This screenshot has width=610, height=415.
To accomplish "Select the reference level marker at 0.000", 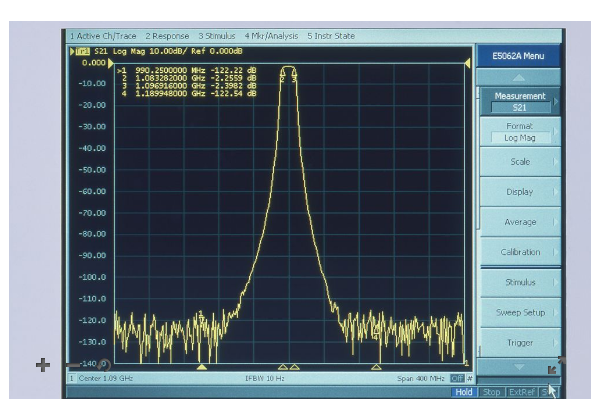I will pyautogui.click(x=112, y=63).
